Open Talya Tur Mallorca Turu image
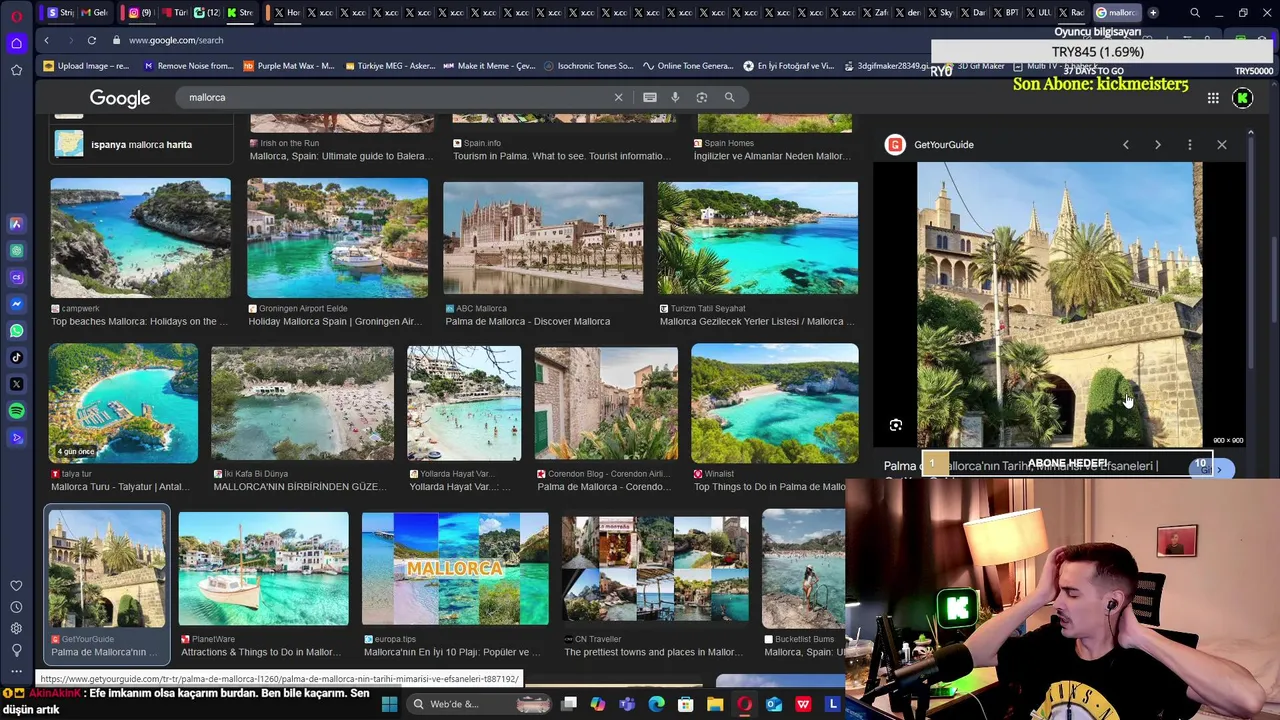Screen dimensions: 1280x720 (124, 403)
